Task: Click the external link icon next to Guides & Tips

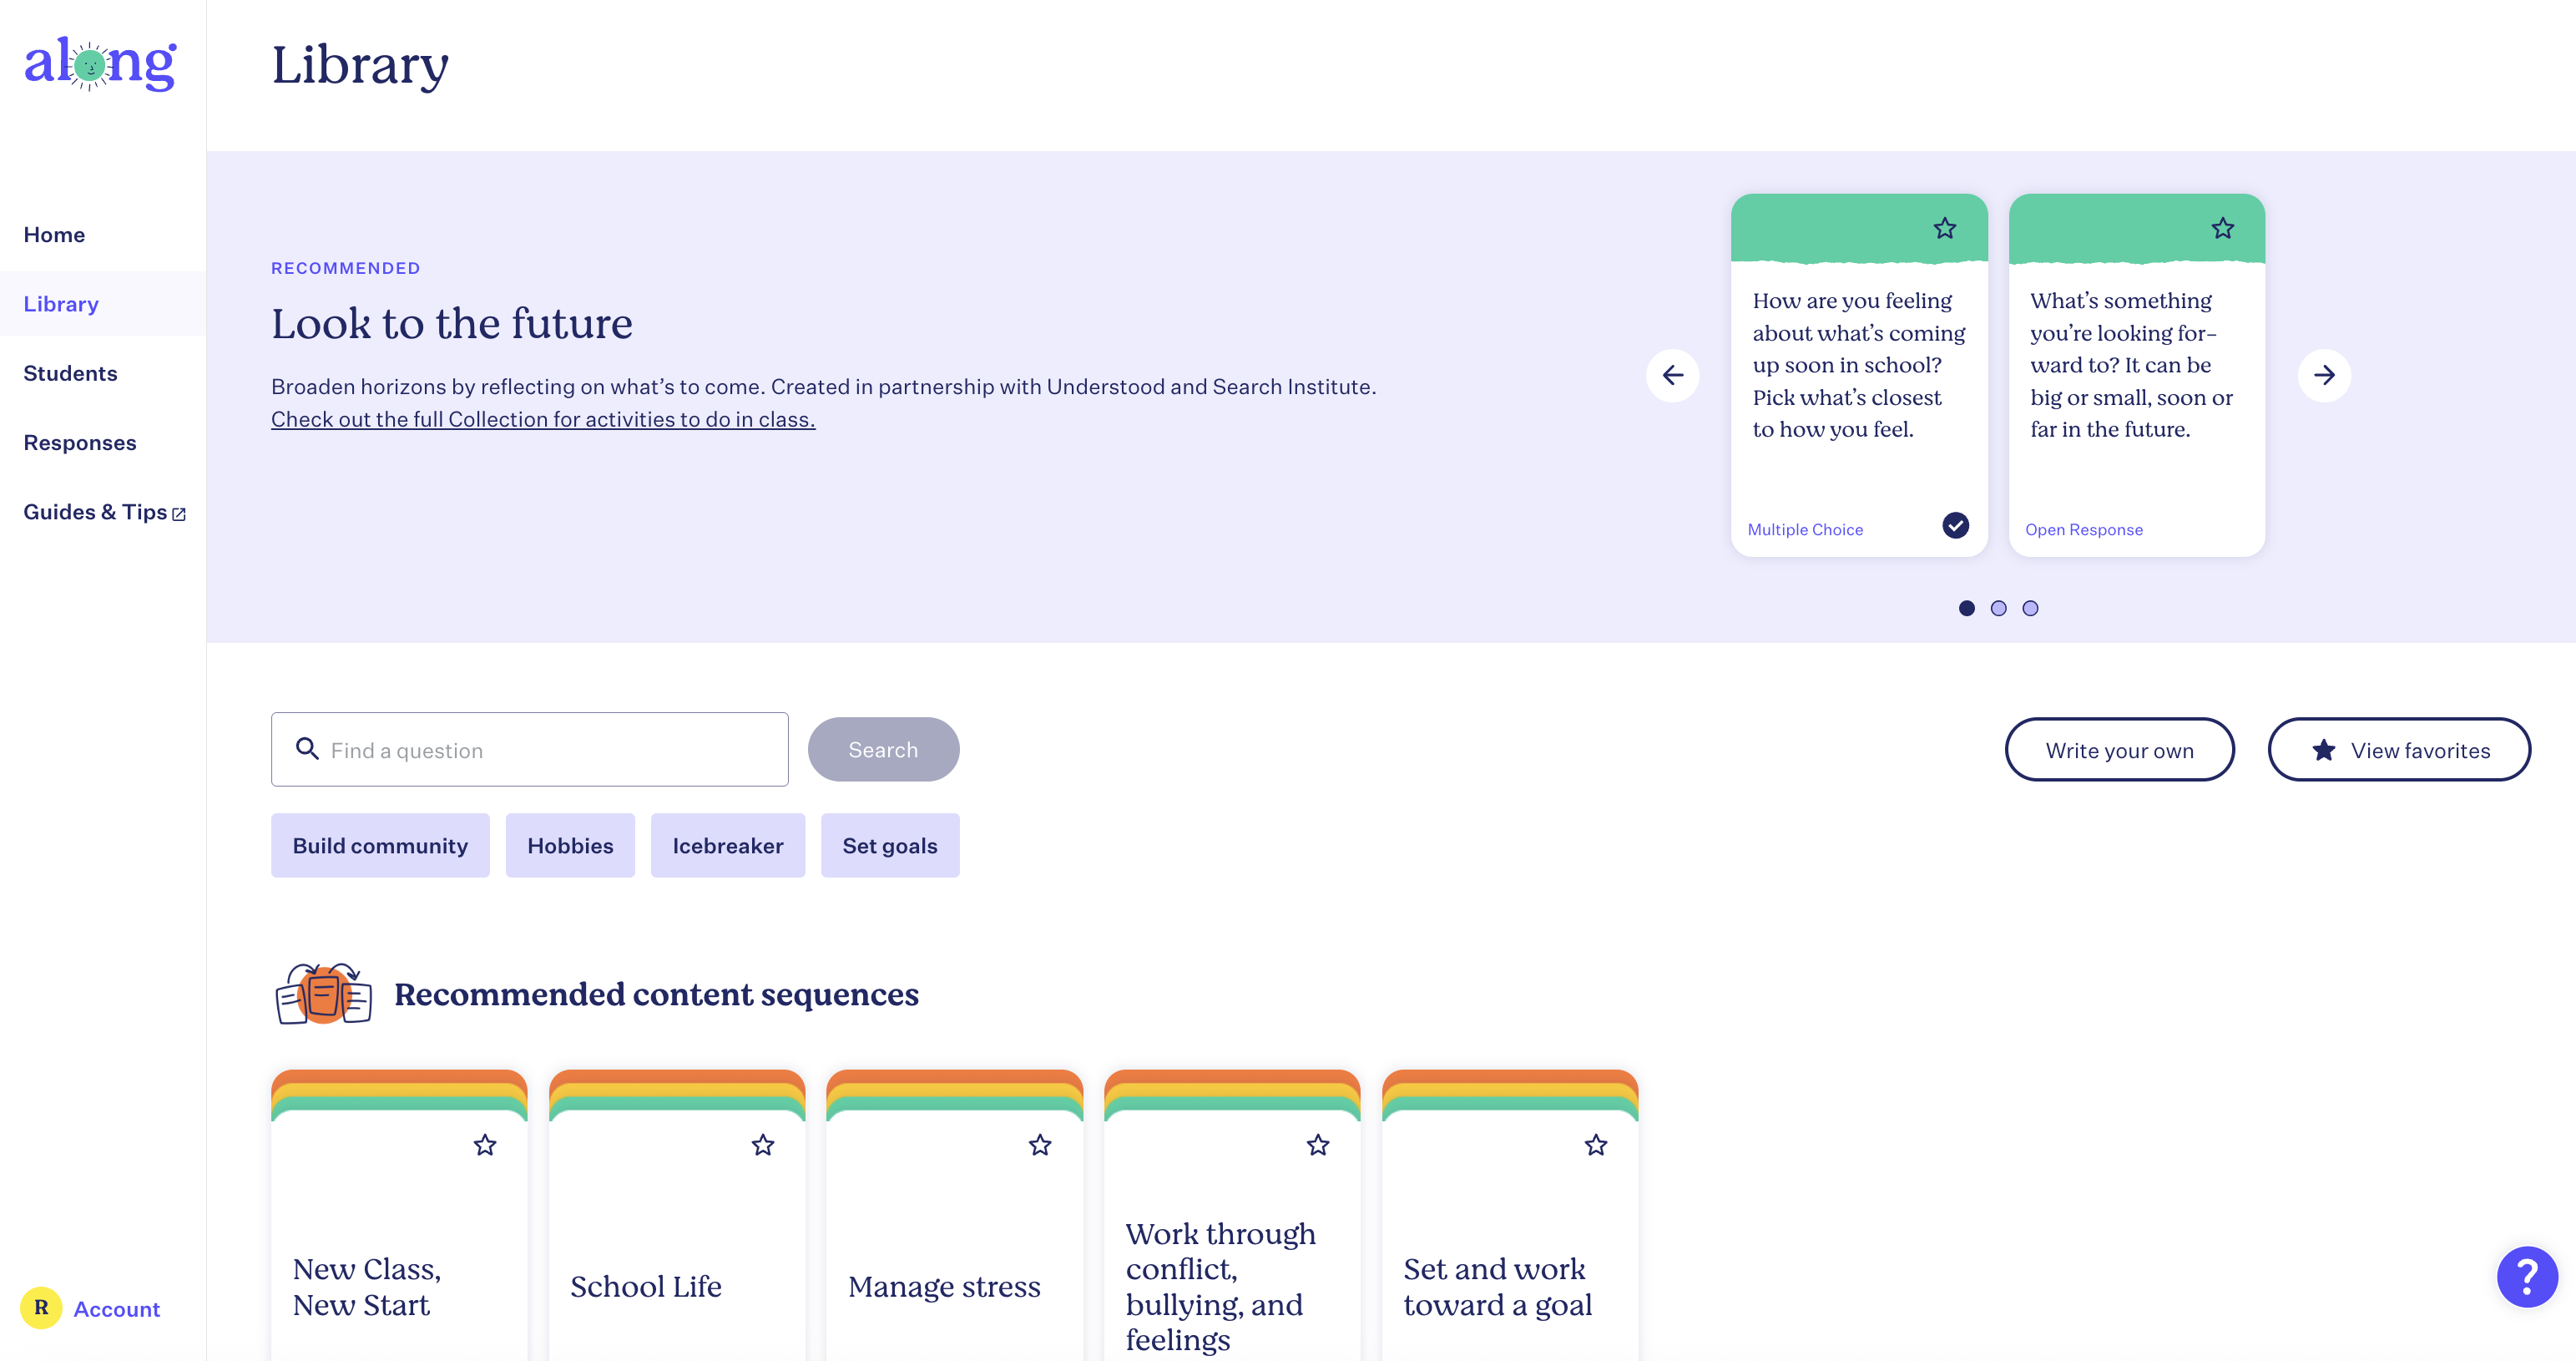Action: click(179, 513)
